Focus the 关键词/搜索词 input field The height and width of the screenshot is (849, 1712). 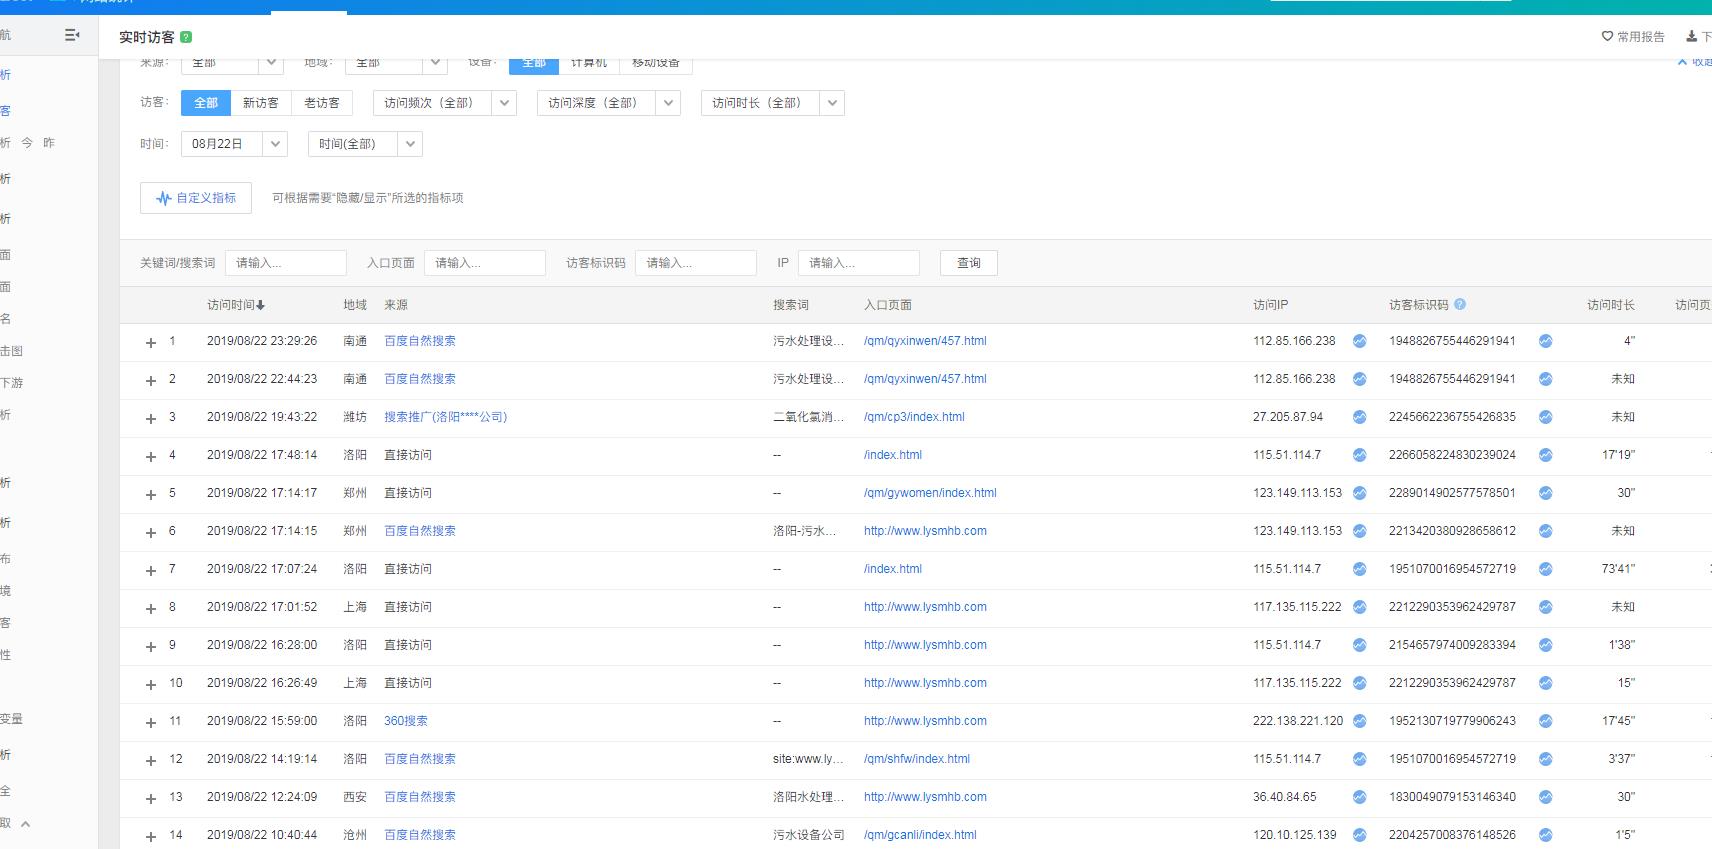click(x=286, y=263)
